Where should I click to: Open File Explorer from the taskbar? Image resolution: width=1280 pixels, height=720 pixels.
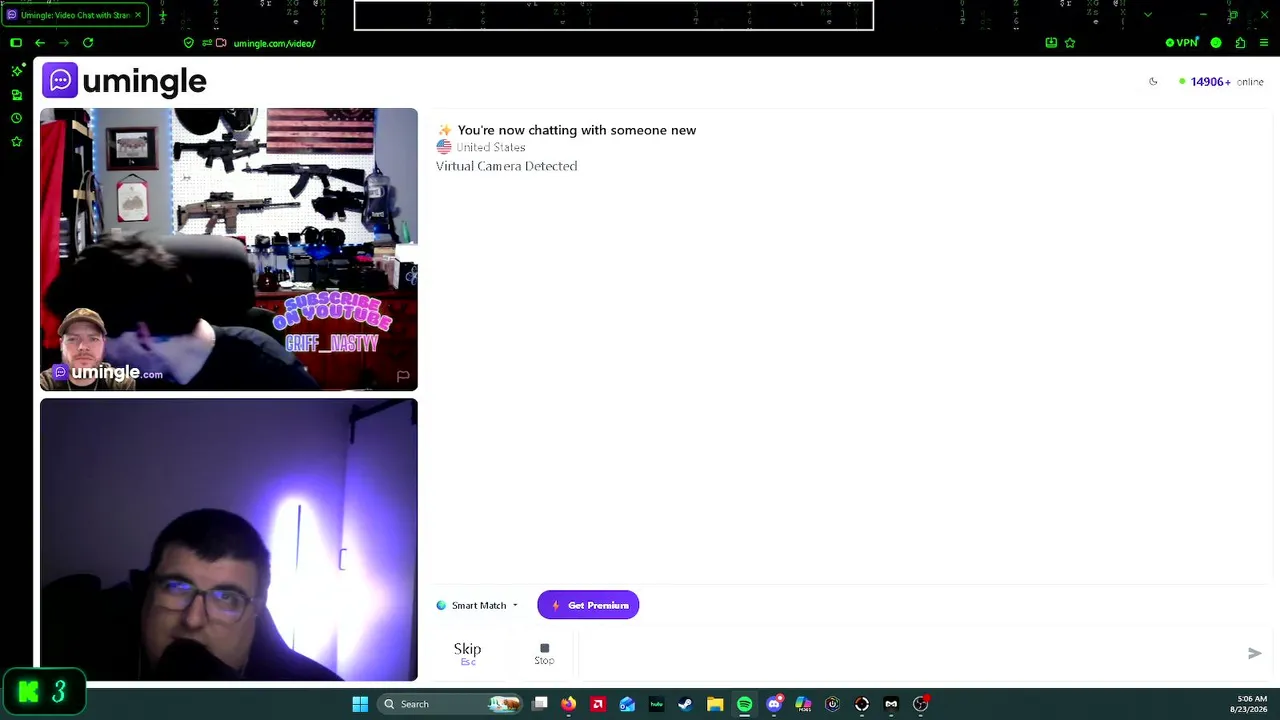[x=715, y=704]
